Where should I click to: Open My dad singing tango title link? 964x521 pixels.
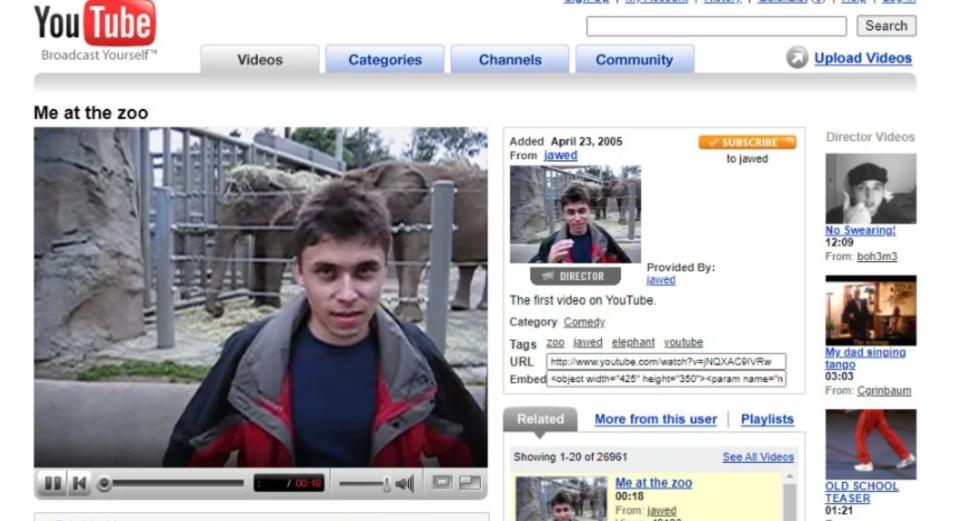coord(865,358)
